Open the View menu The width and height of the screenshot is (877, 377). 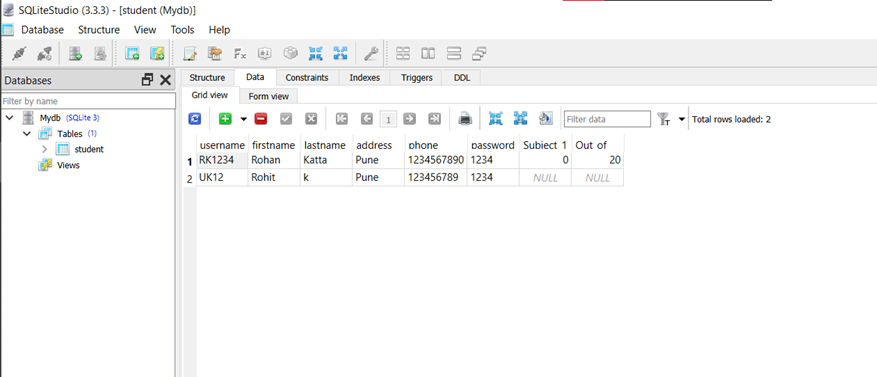[x=145, y=30]
